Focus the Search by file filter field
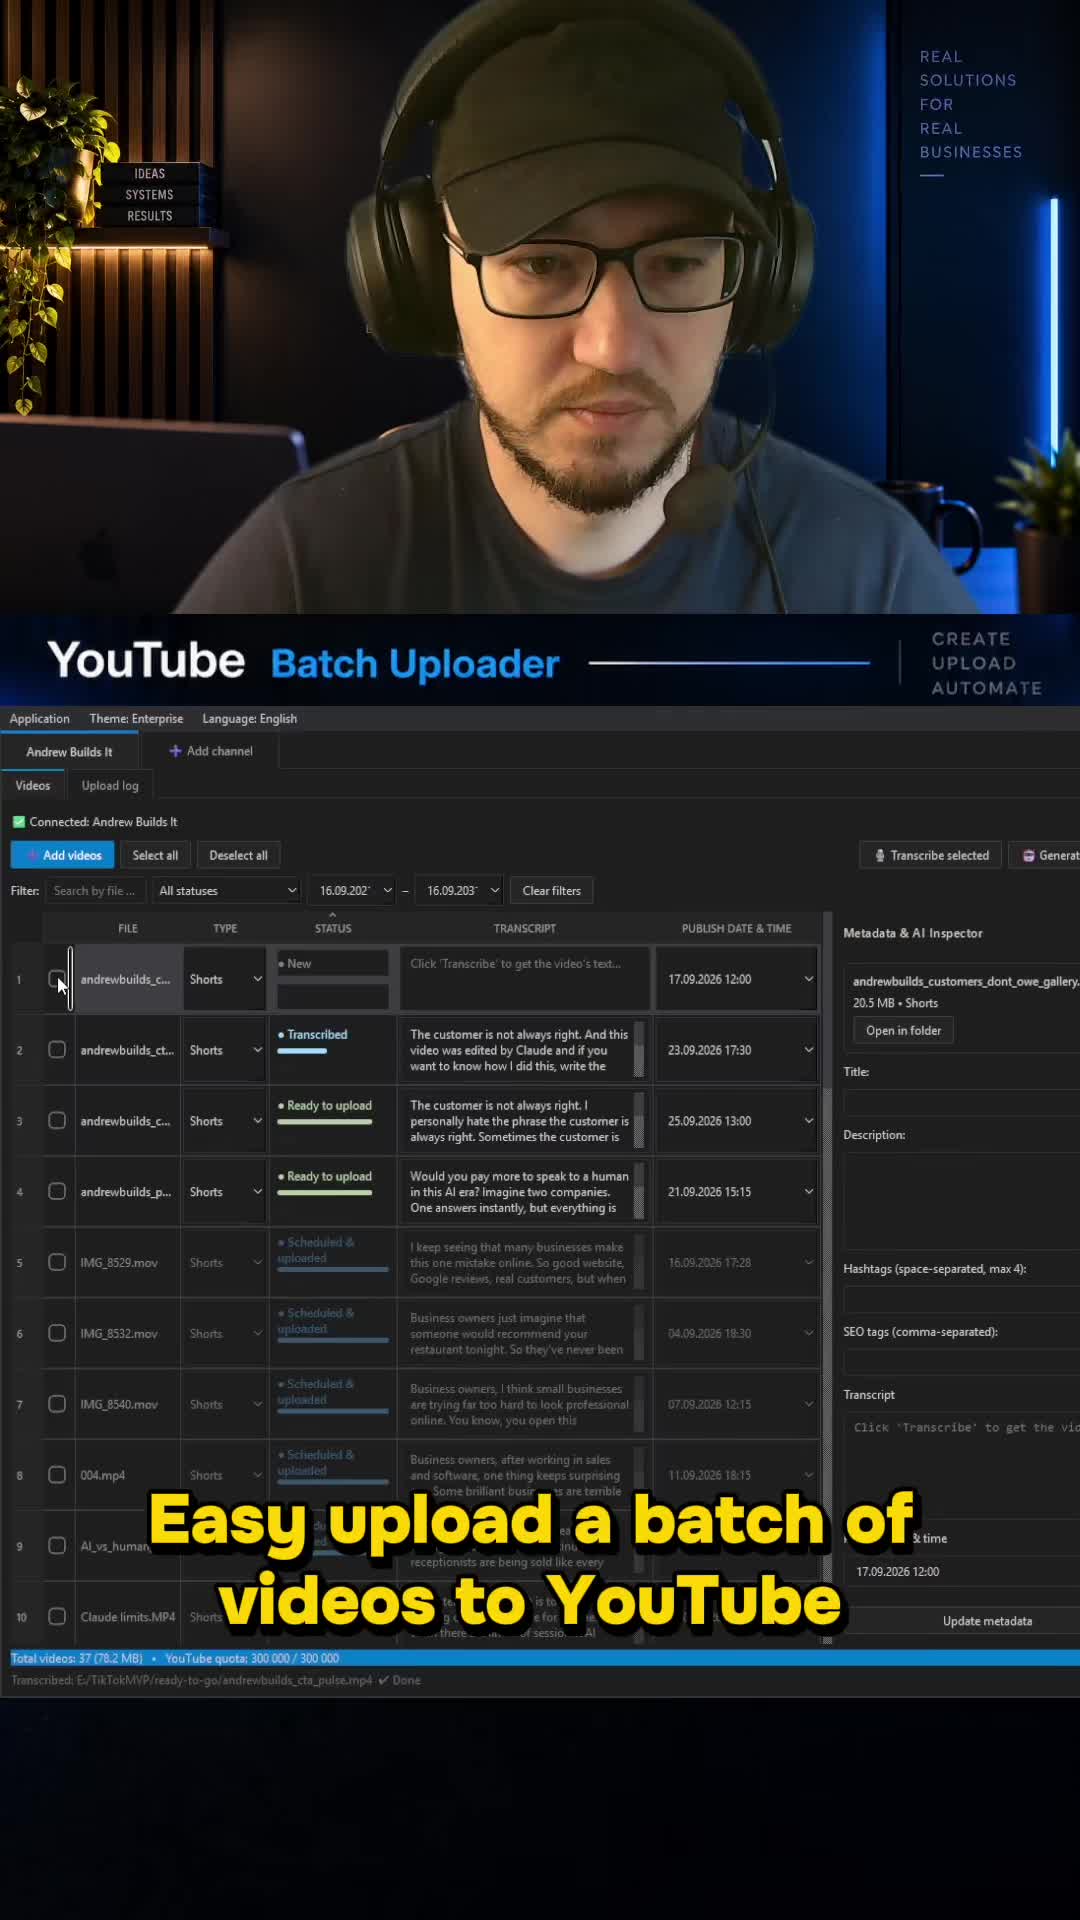This screenshot has width=1080, height=1920. point(95,890)
